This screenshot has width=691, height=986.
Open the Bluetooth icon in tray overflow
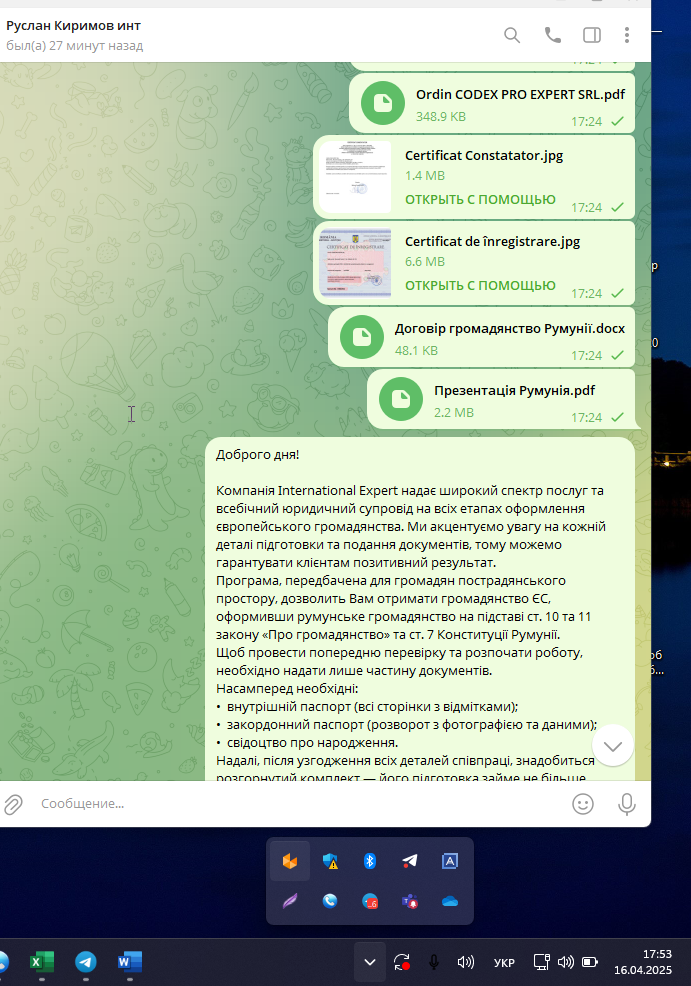pos(370,861)
